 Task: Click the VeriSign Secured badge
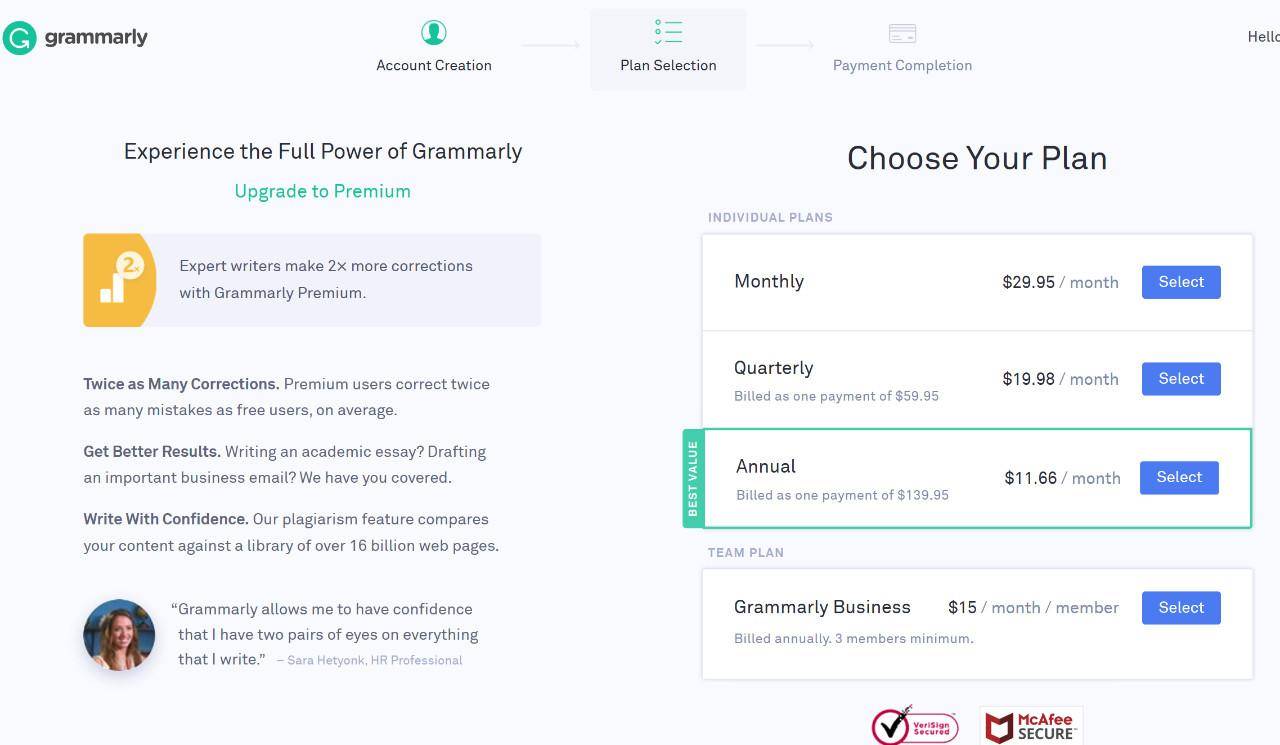[x=914, y=726]
